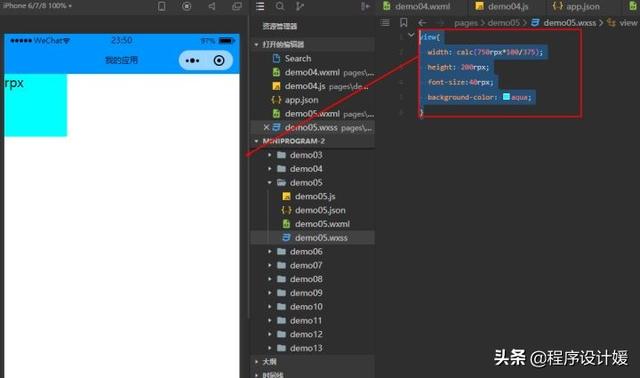Click 'demo05' in the breadcrumb
This screenshot has height=378, width=640.
[x=504, y=23]
